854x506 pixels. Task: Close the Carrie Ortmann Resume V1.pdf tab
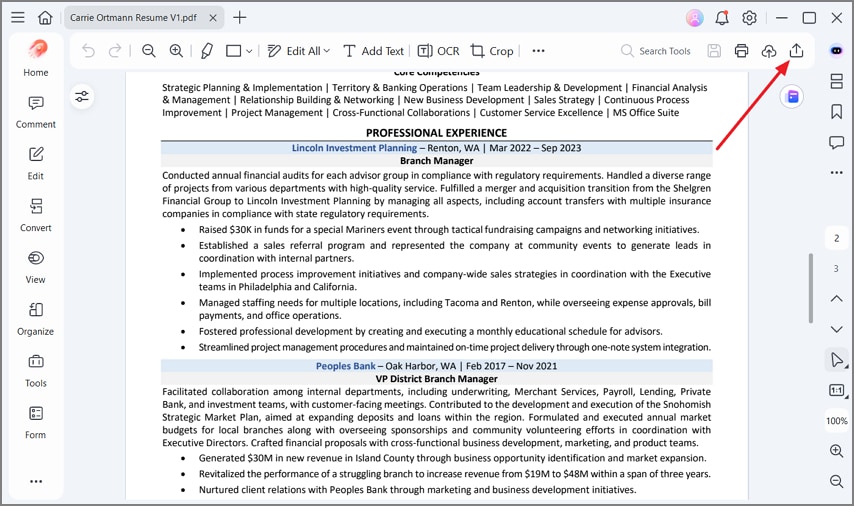[213, 18]
